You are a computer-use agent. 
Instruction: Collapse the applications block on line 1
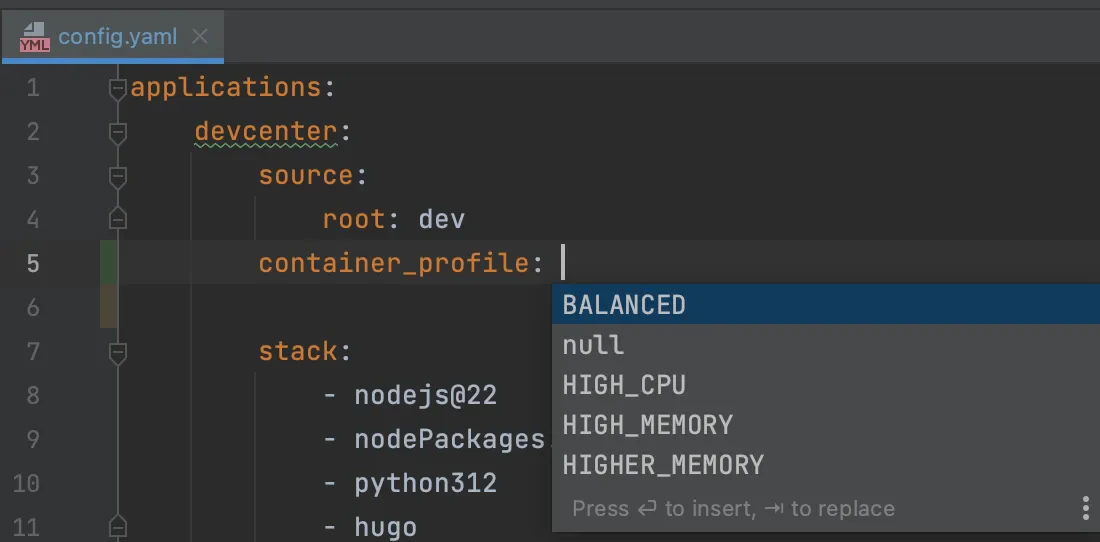click(118, 89)
